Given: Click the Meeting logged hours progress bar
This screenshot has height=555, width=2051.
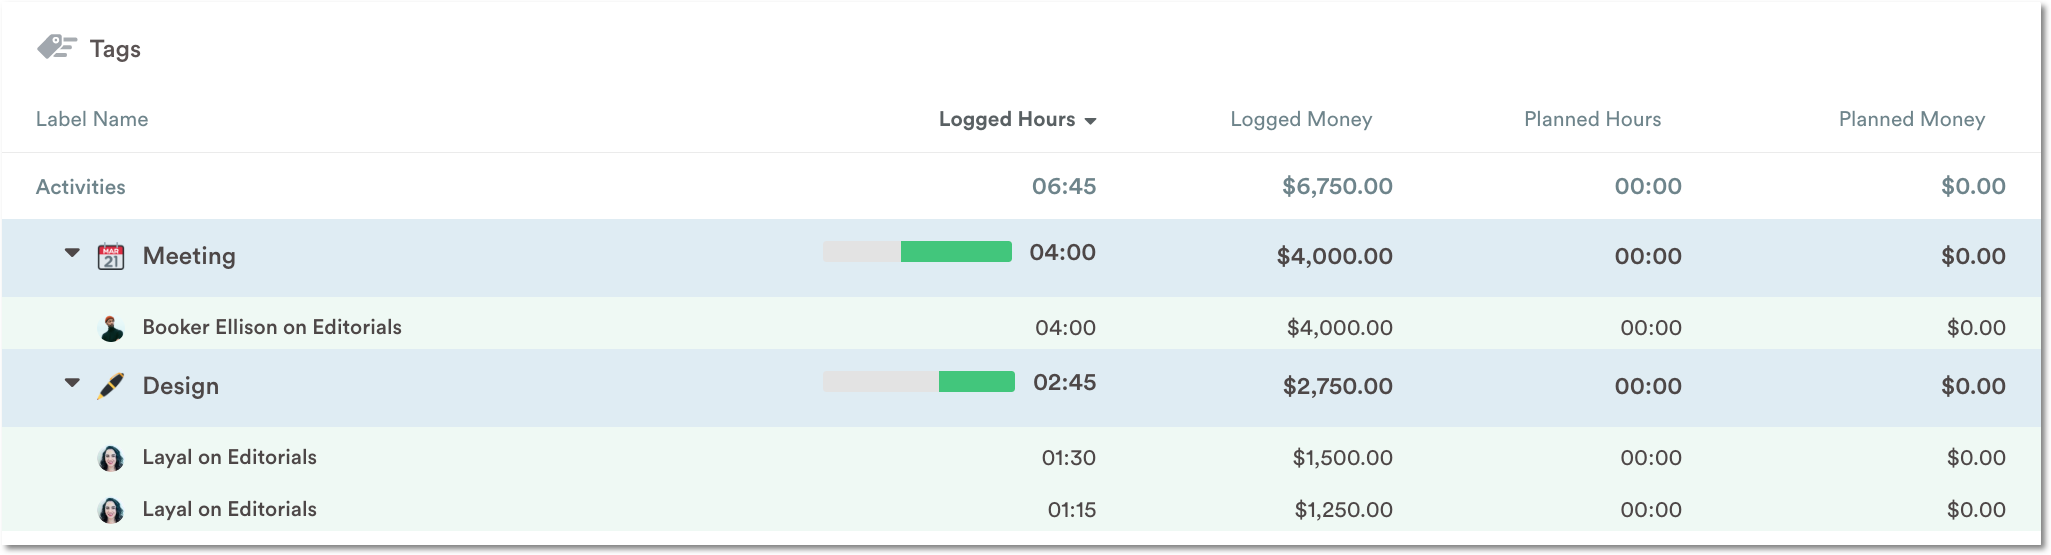Looking at the screenshot, I should click(x=917, y=252).
